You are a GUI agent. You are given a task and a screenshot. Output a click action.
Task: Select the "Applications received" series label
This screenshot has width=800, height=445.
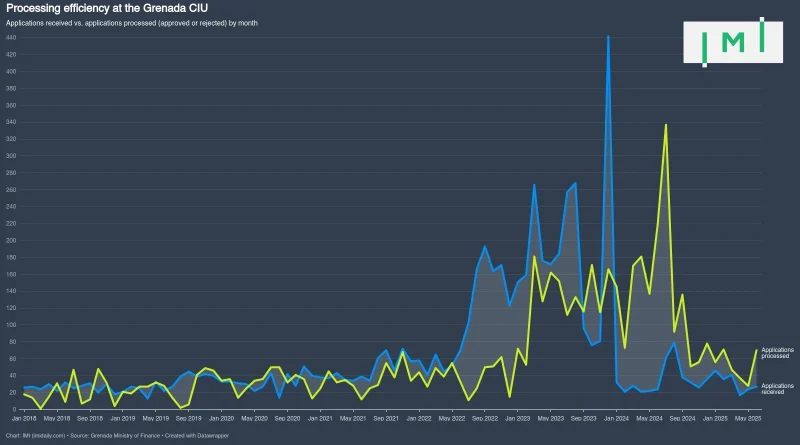777,388
